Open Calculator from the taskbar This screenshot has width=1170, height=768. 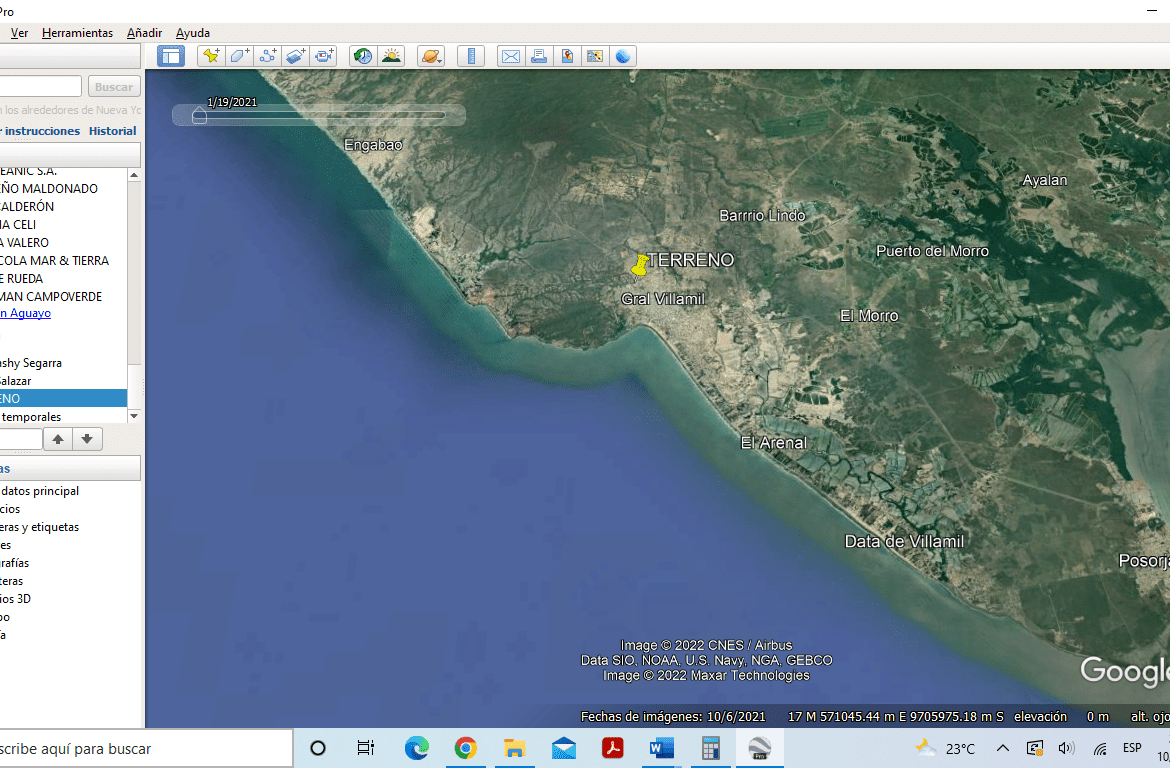point(710,748)
